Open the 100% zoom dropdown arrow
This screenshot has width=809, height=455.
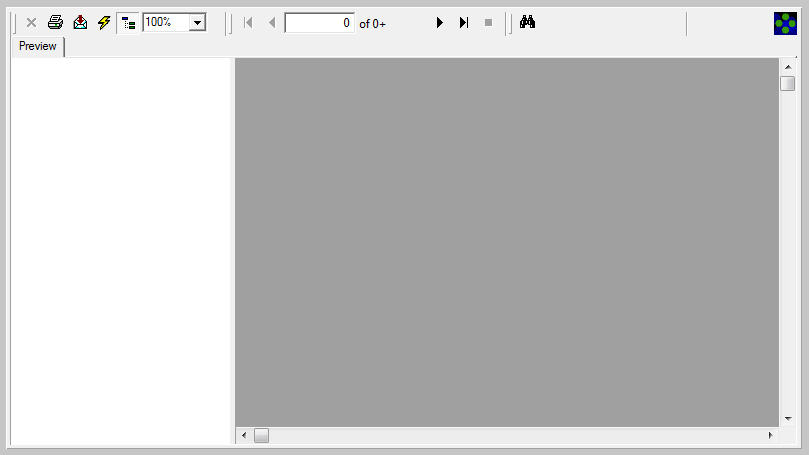click(197, 23)
